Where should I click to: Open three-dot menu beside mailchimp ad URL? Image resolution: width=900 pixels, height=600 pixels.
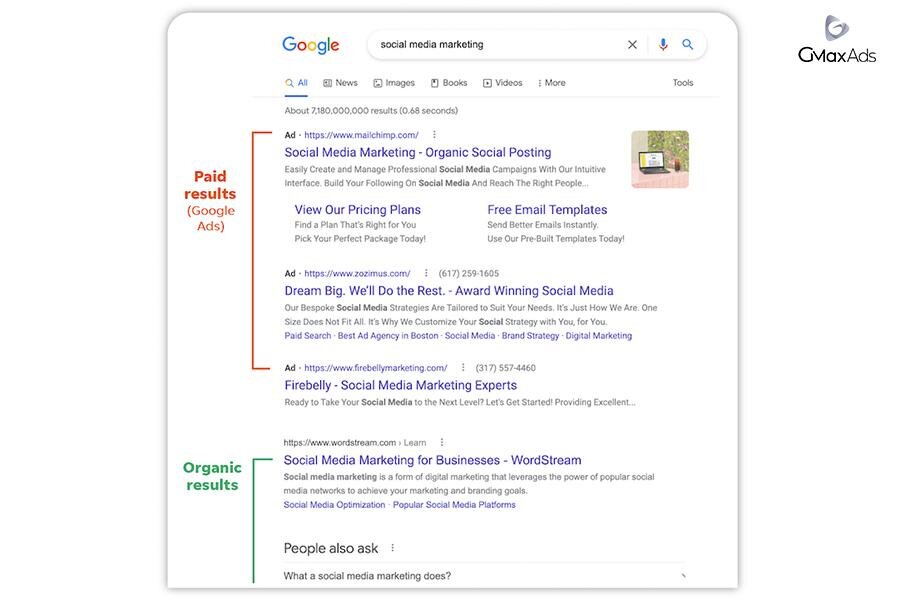(x=434, y=135)
